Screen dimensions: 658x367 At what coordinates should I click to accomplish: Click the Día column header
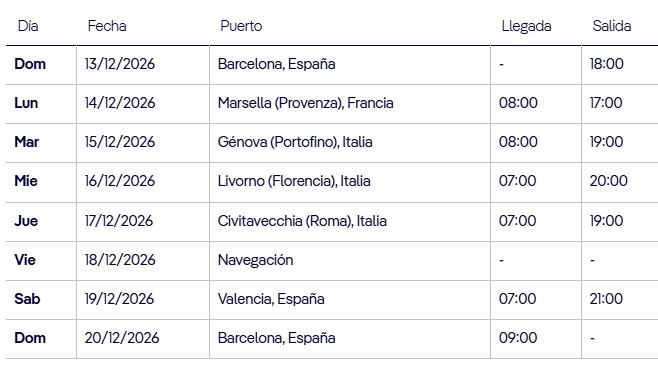[x=28, y=26]
